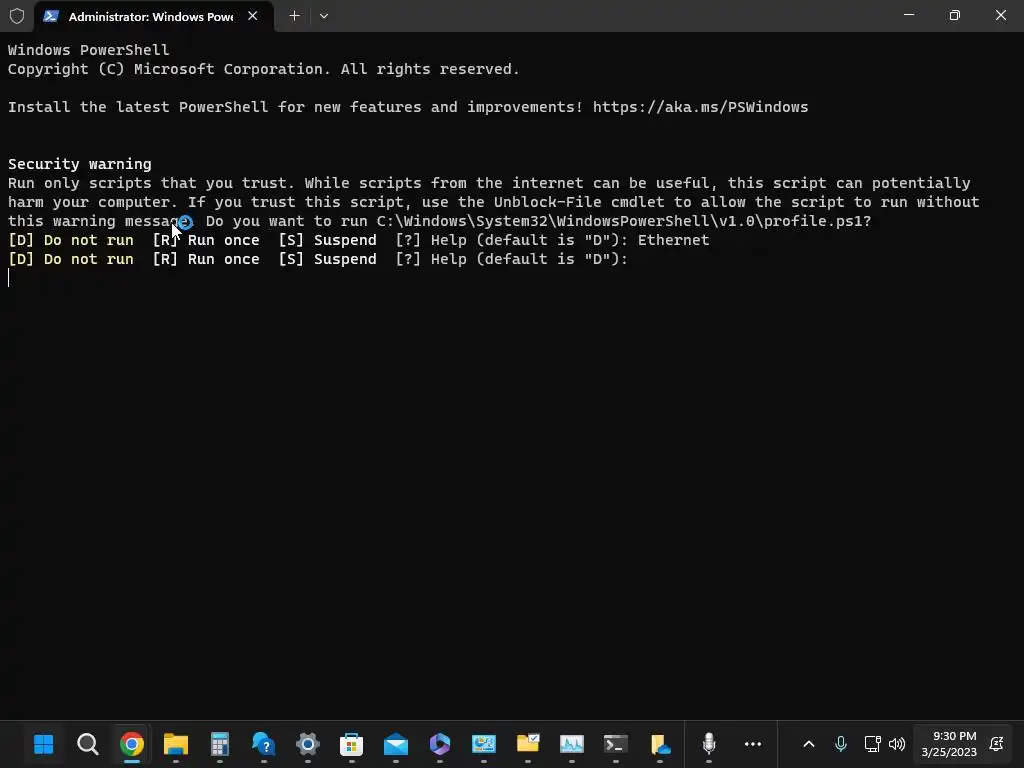
Task: Click the tray microphone in-use indicator
Action: 840,744
